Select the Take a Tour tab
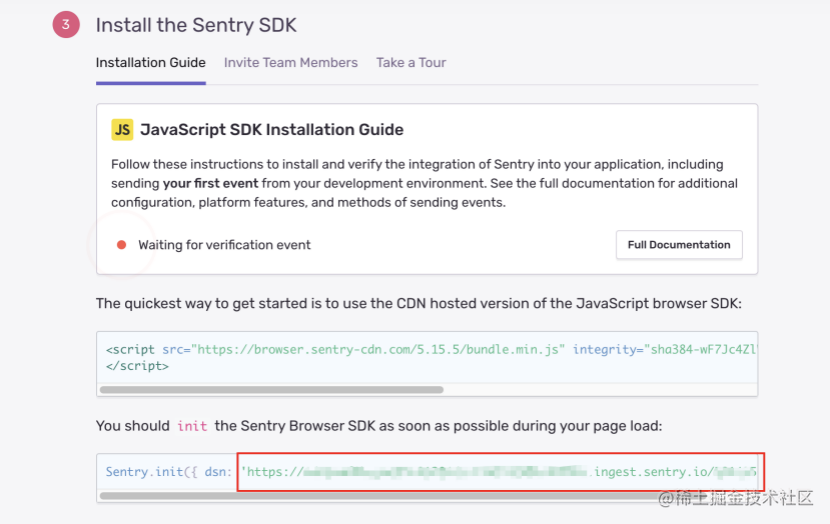Screen dimensions: 830x524 coord(411,62)
